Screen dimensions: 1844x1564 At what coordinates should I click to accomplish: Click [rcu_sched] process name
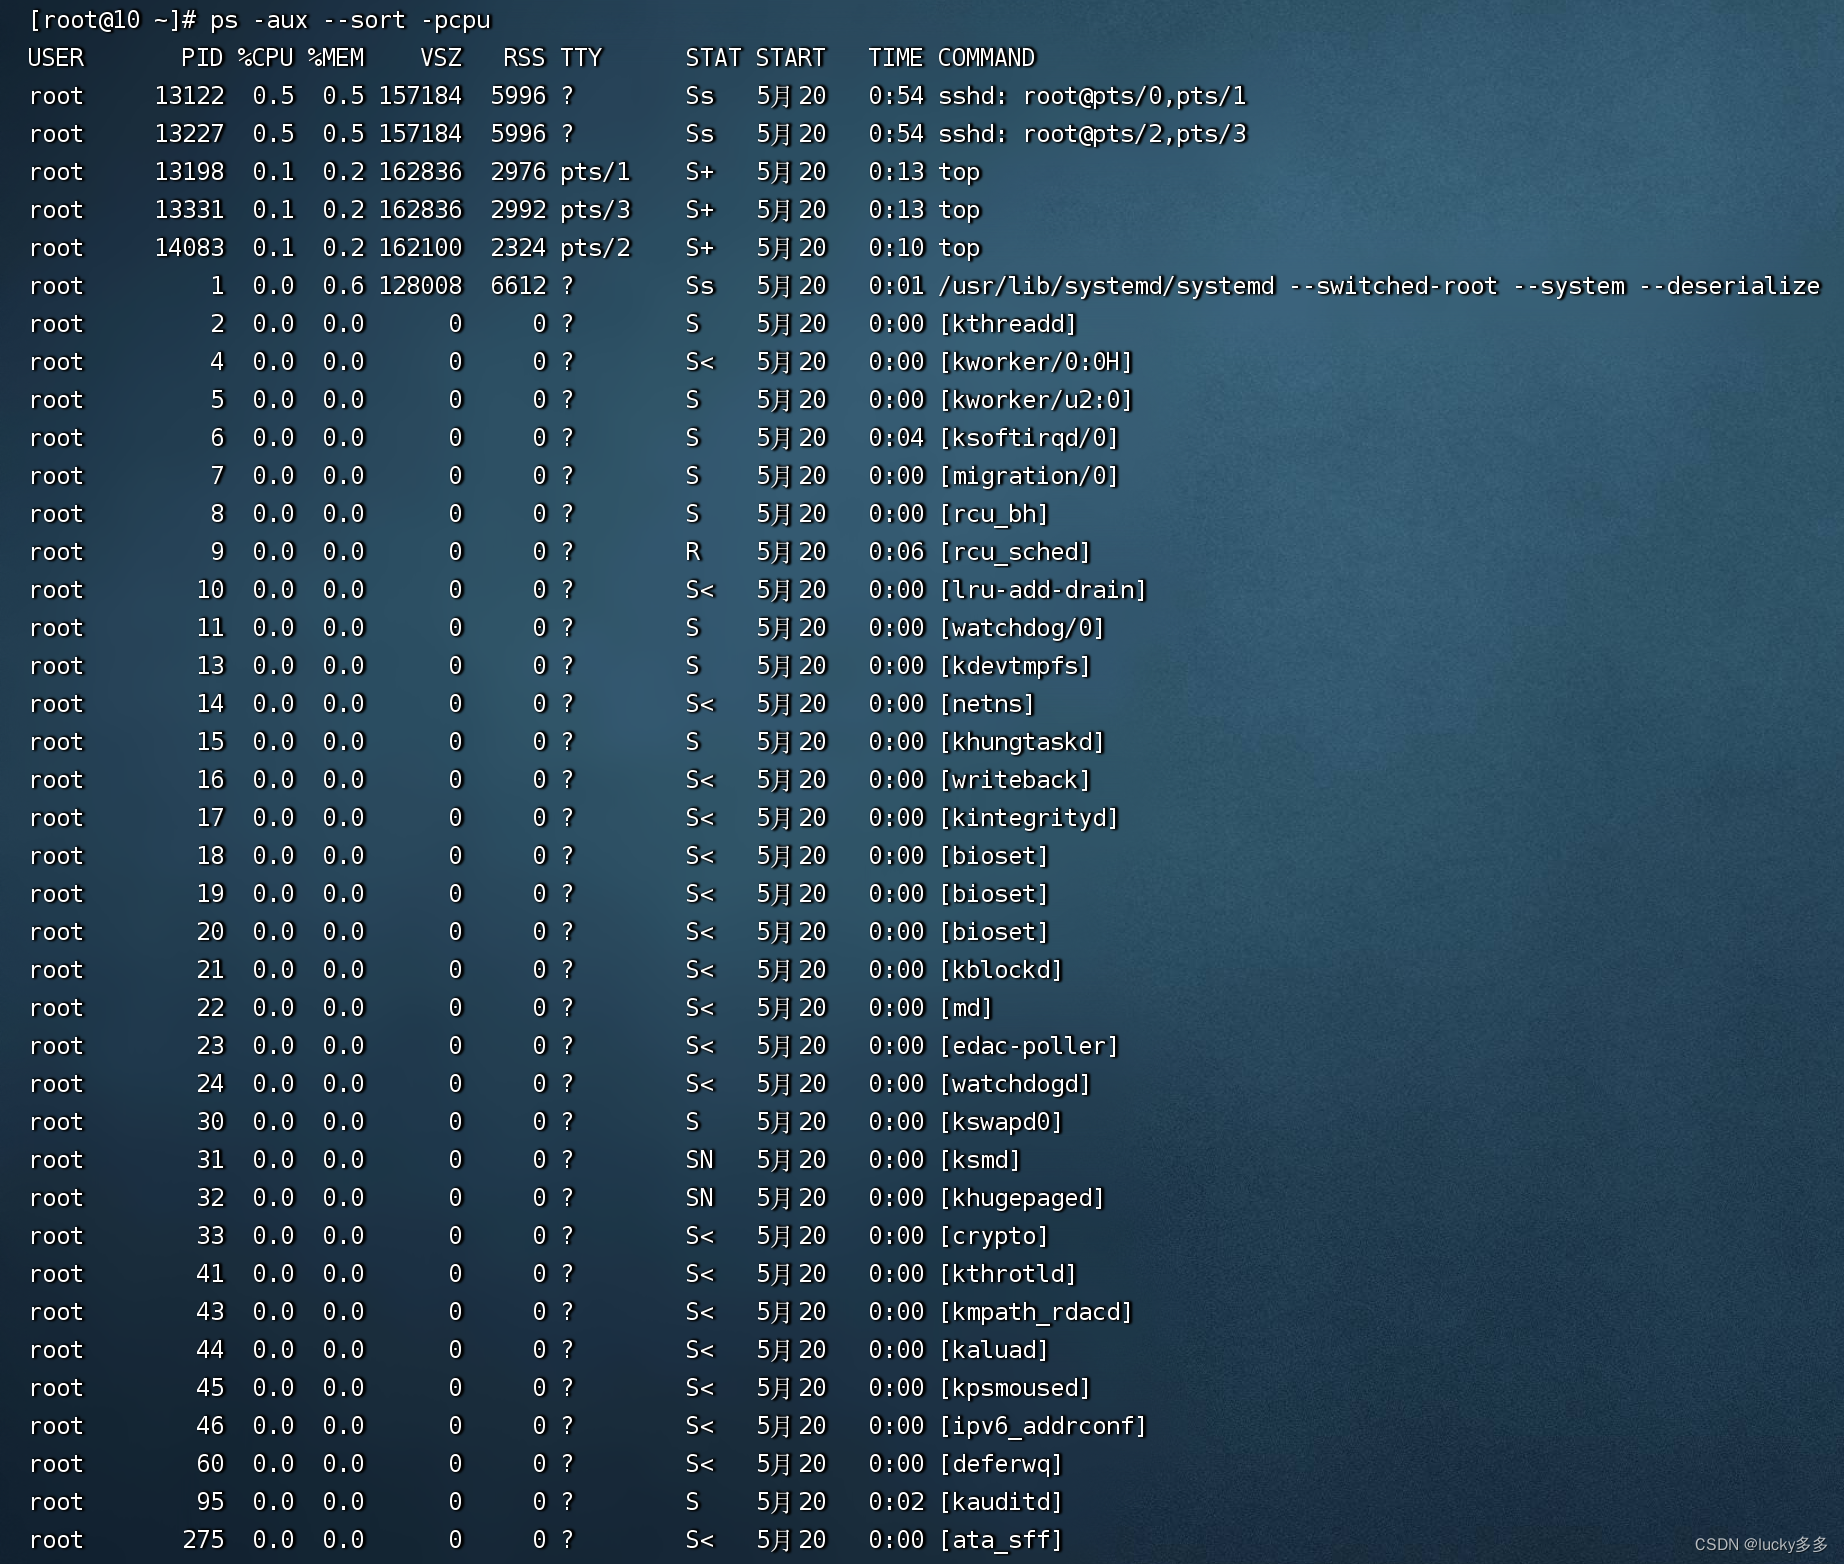(x=1015, y=552)
